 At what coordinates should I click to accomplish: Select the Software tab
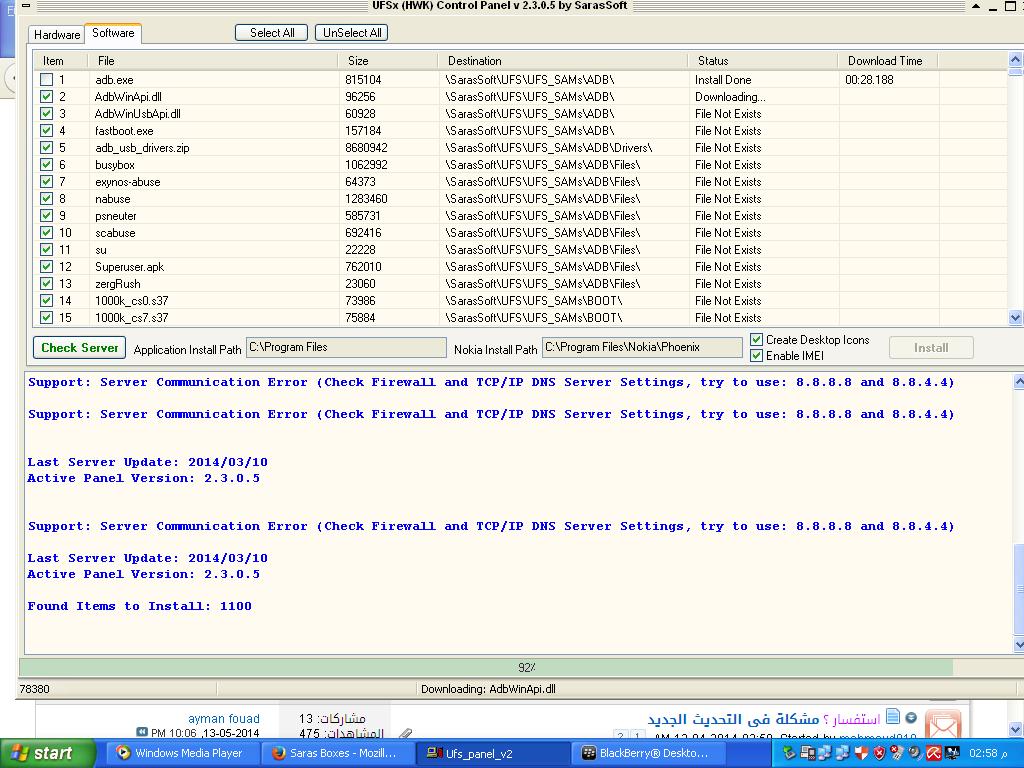(x=113, y=33)
